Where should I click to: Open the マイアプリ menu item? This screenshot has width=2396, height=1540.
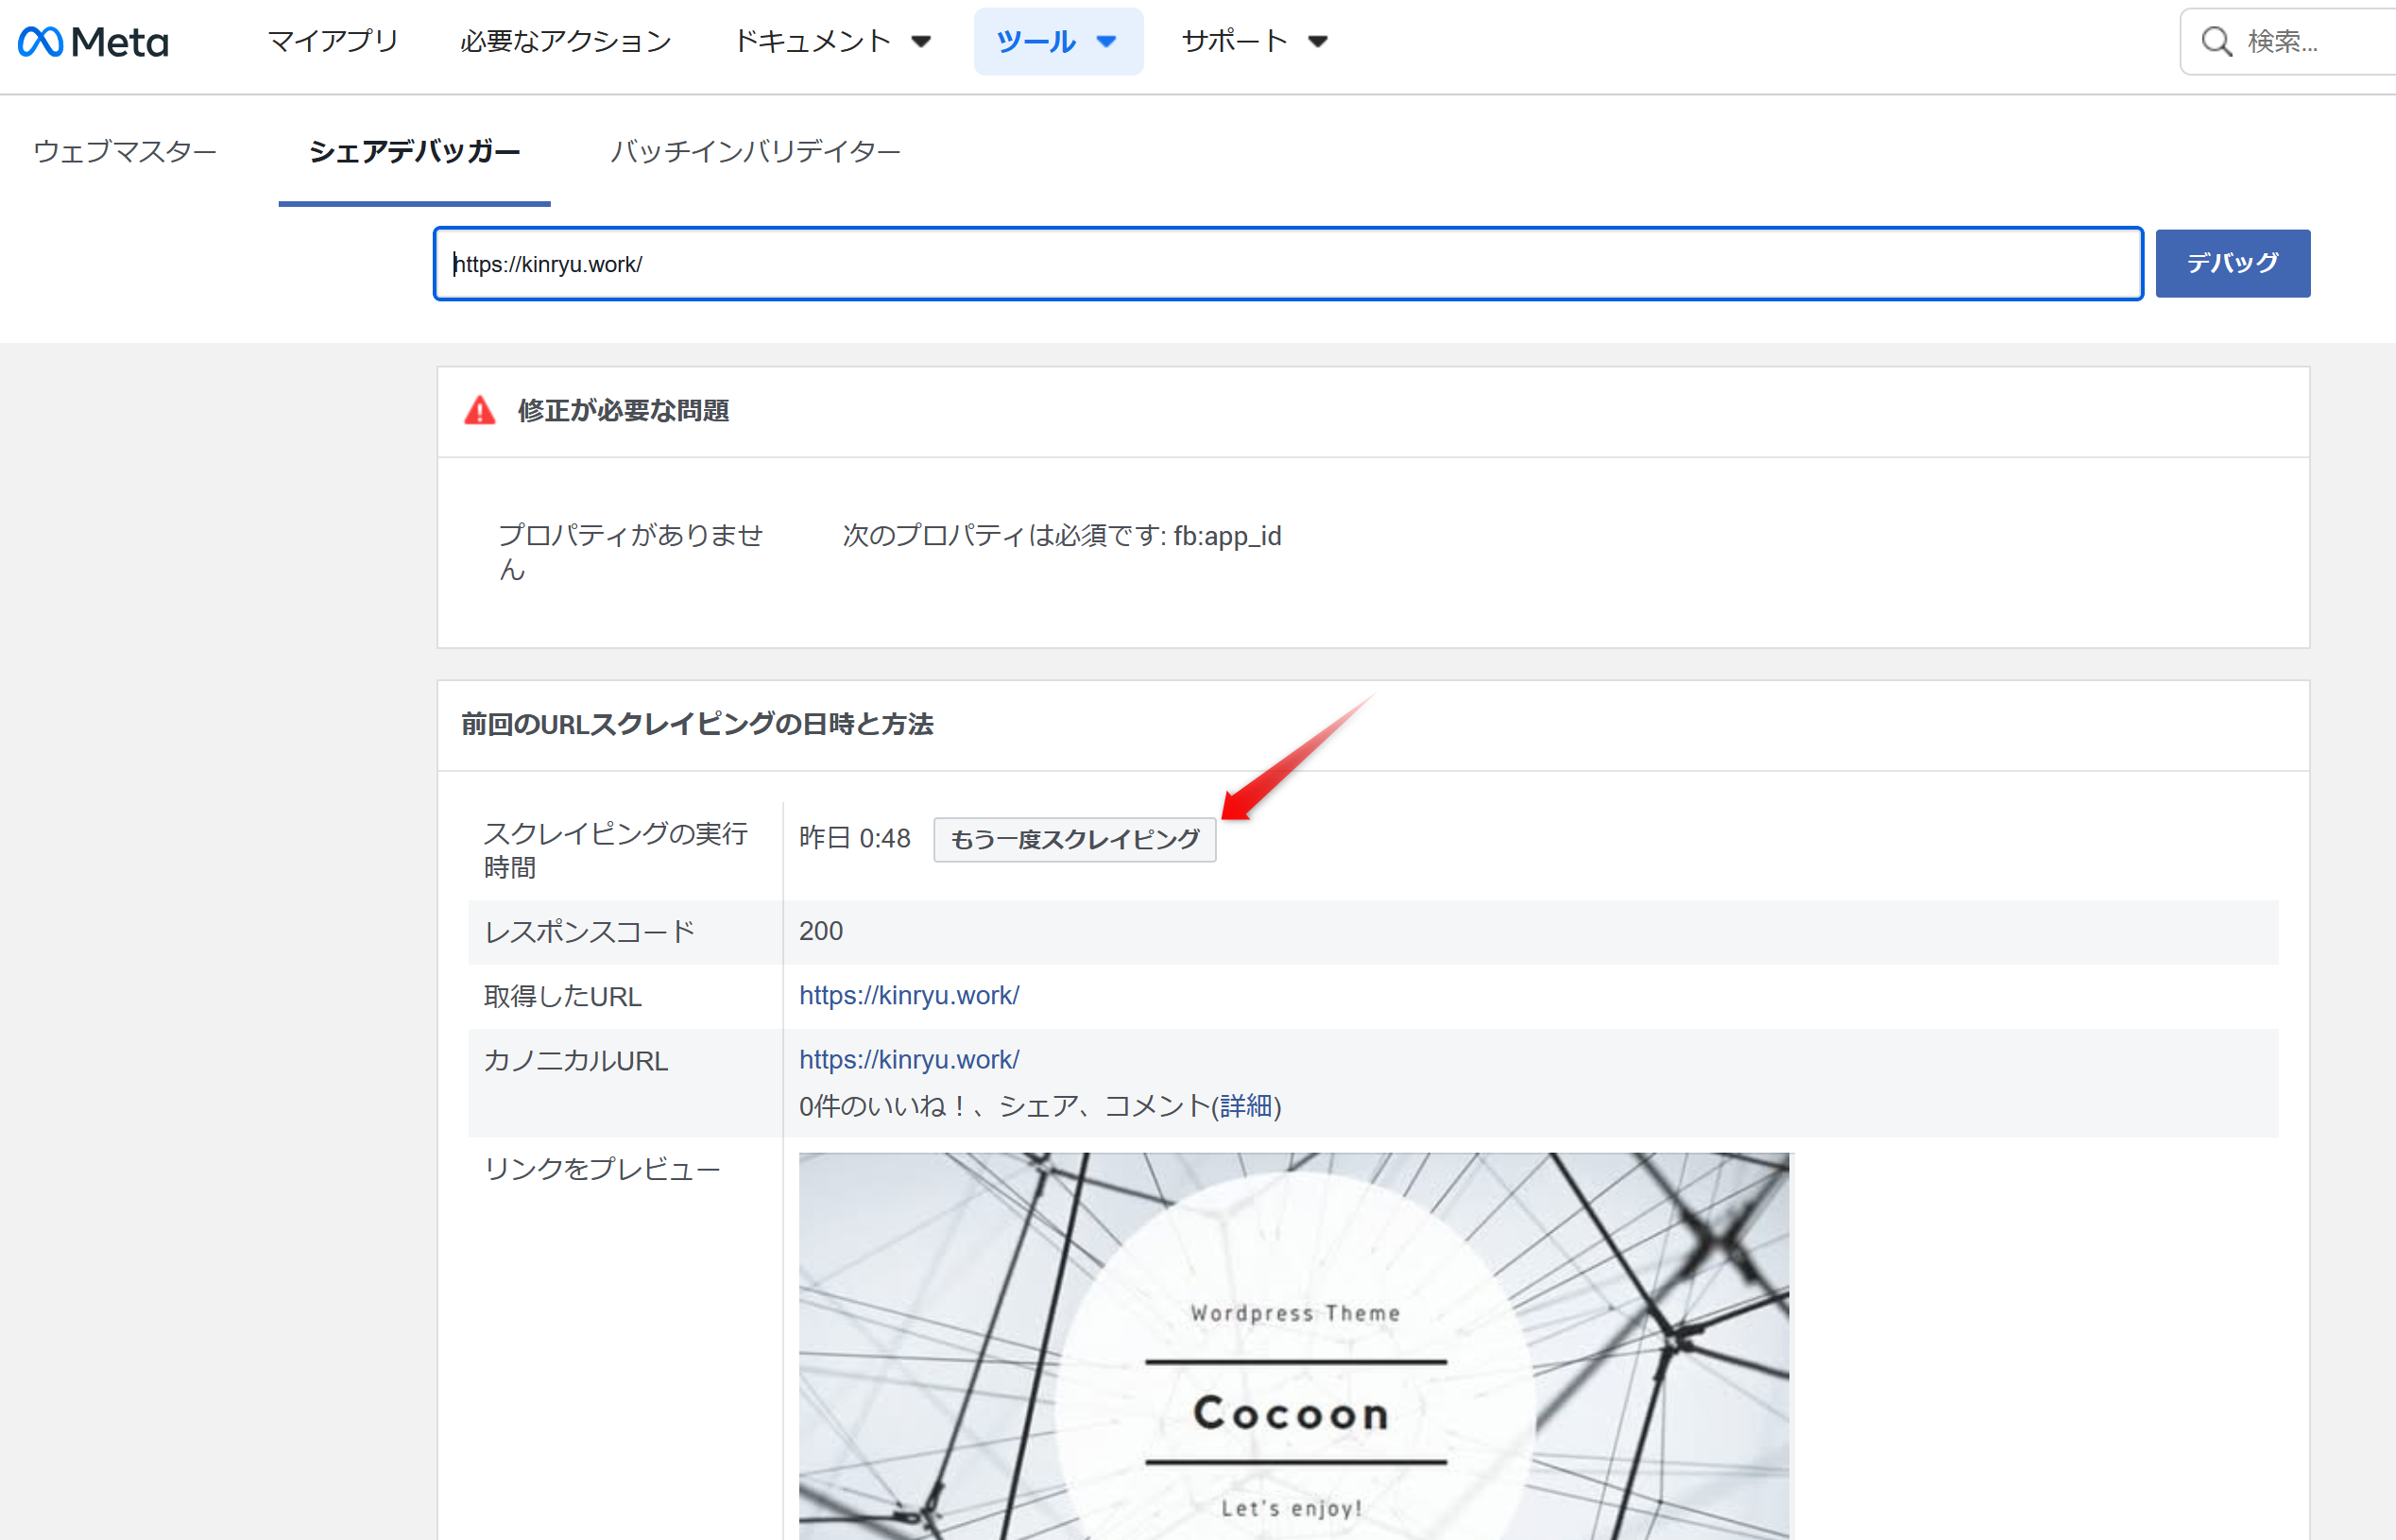click(333, 41)
